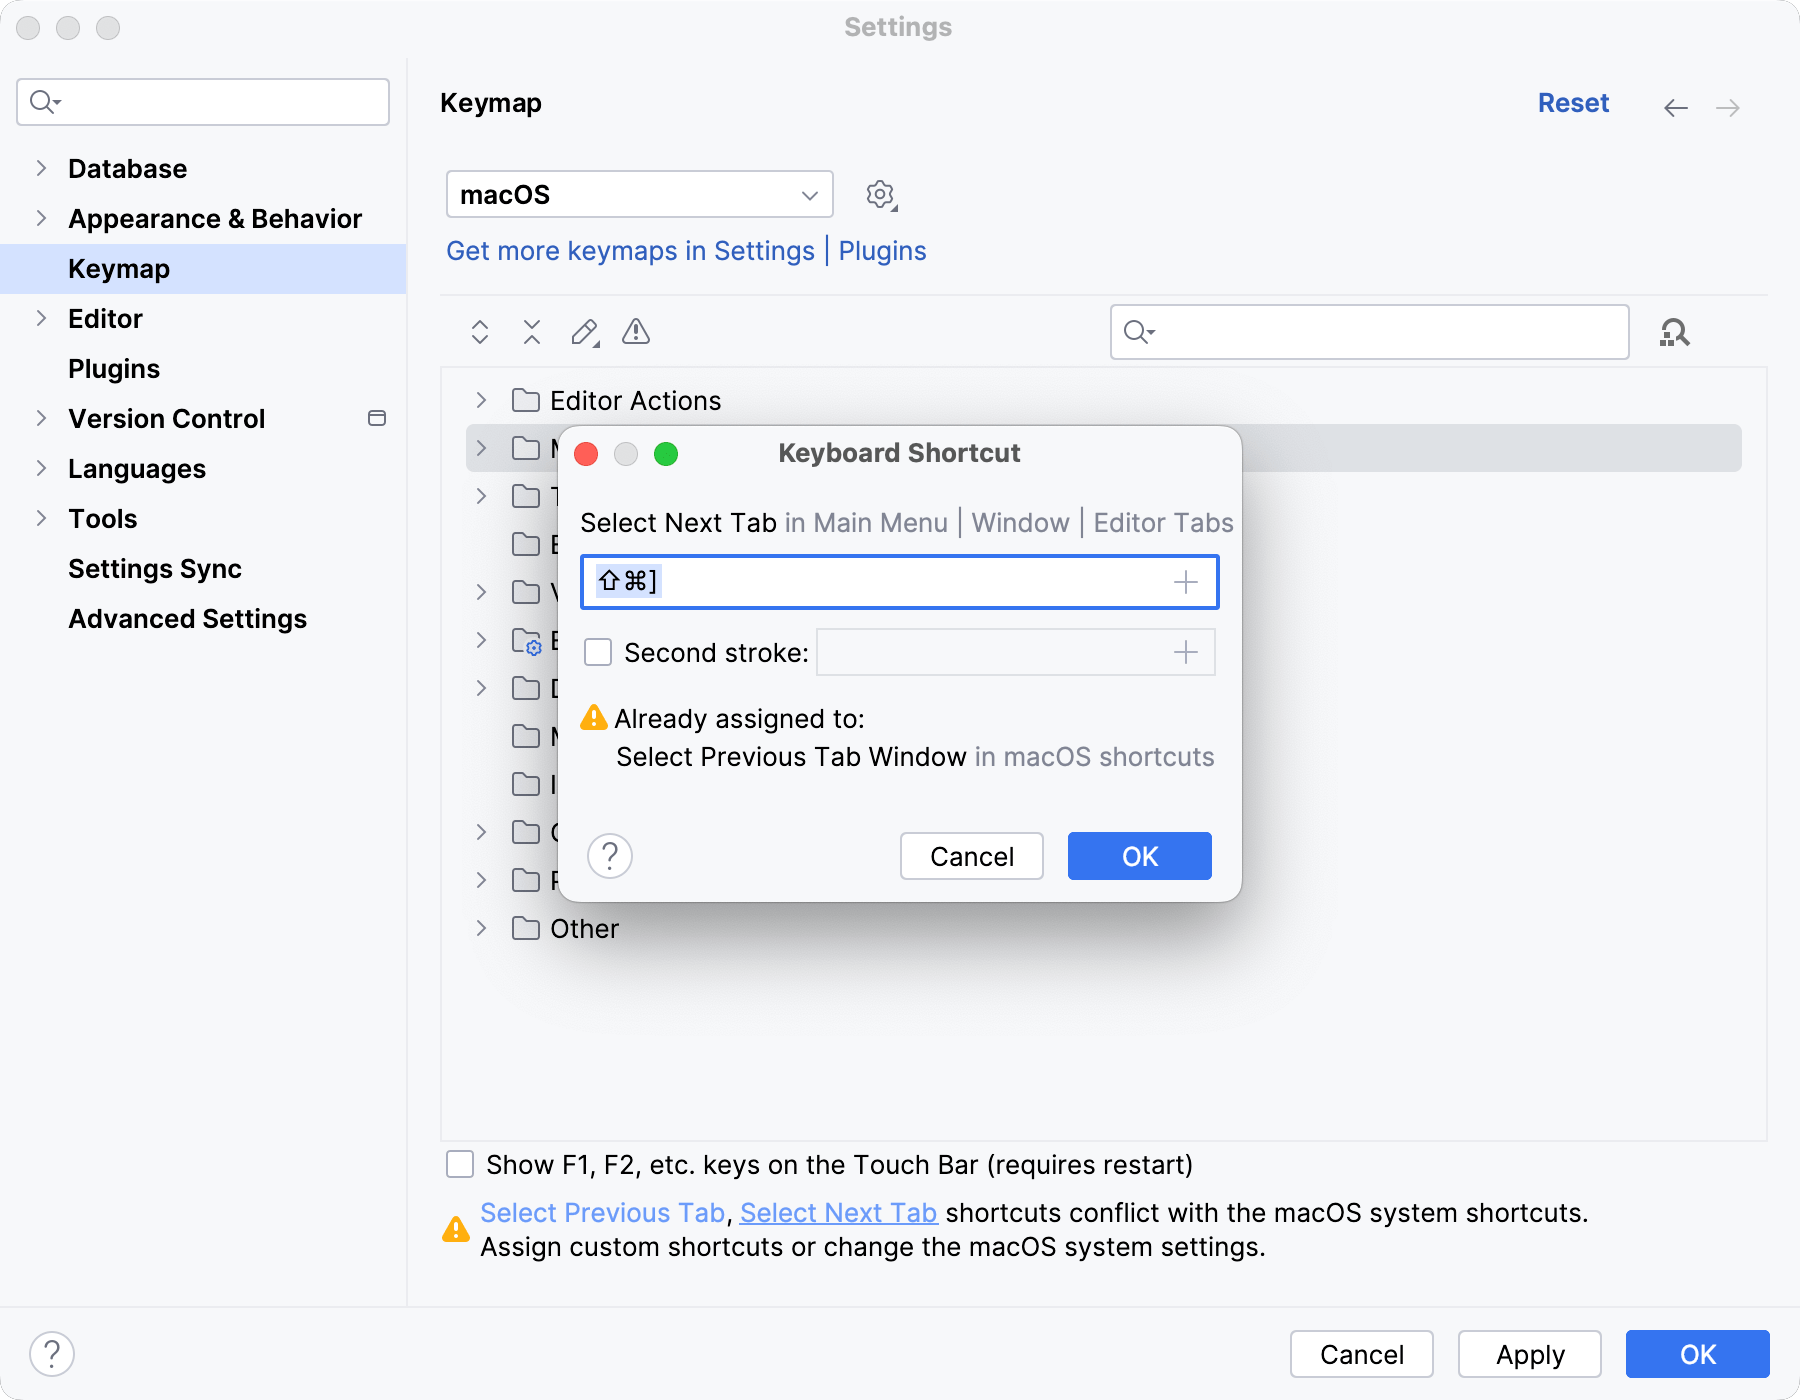This screenshot has height=1400, width=1800.
Task: Expand all nodes in the keymap tree
Action: click(478, 332)
